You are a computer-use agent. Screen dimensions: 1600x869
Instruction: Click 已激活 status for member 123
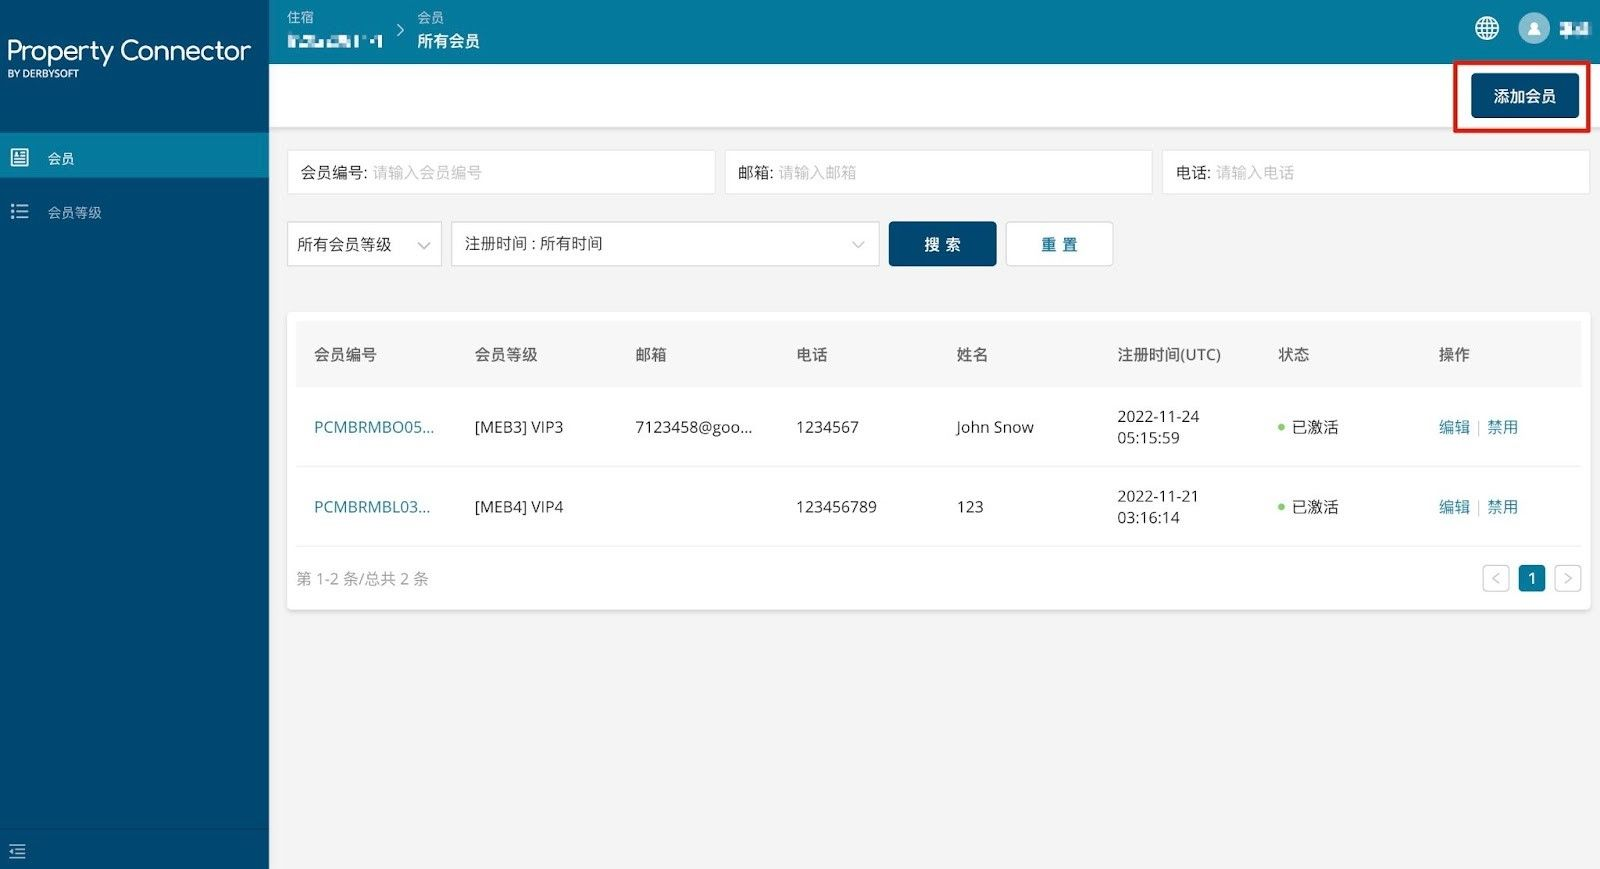(x=1308, y=507)
